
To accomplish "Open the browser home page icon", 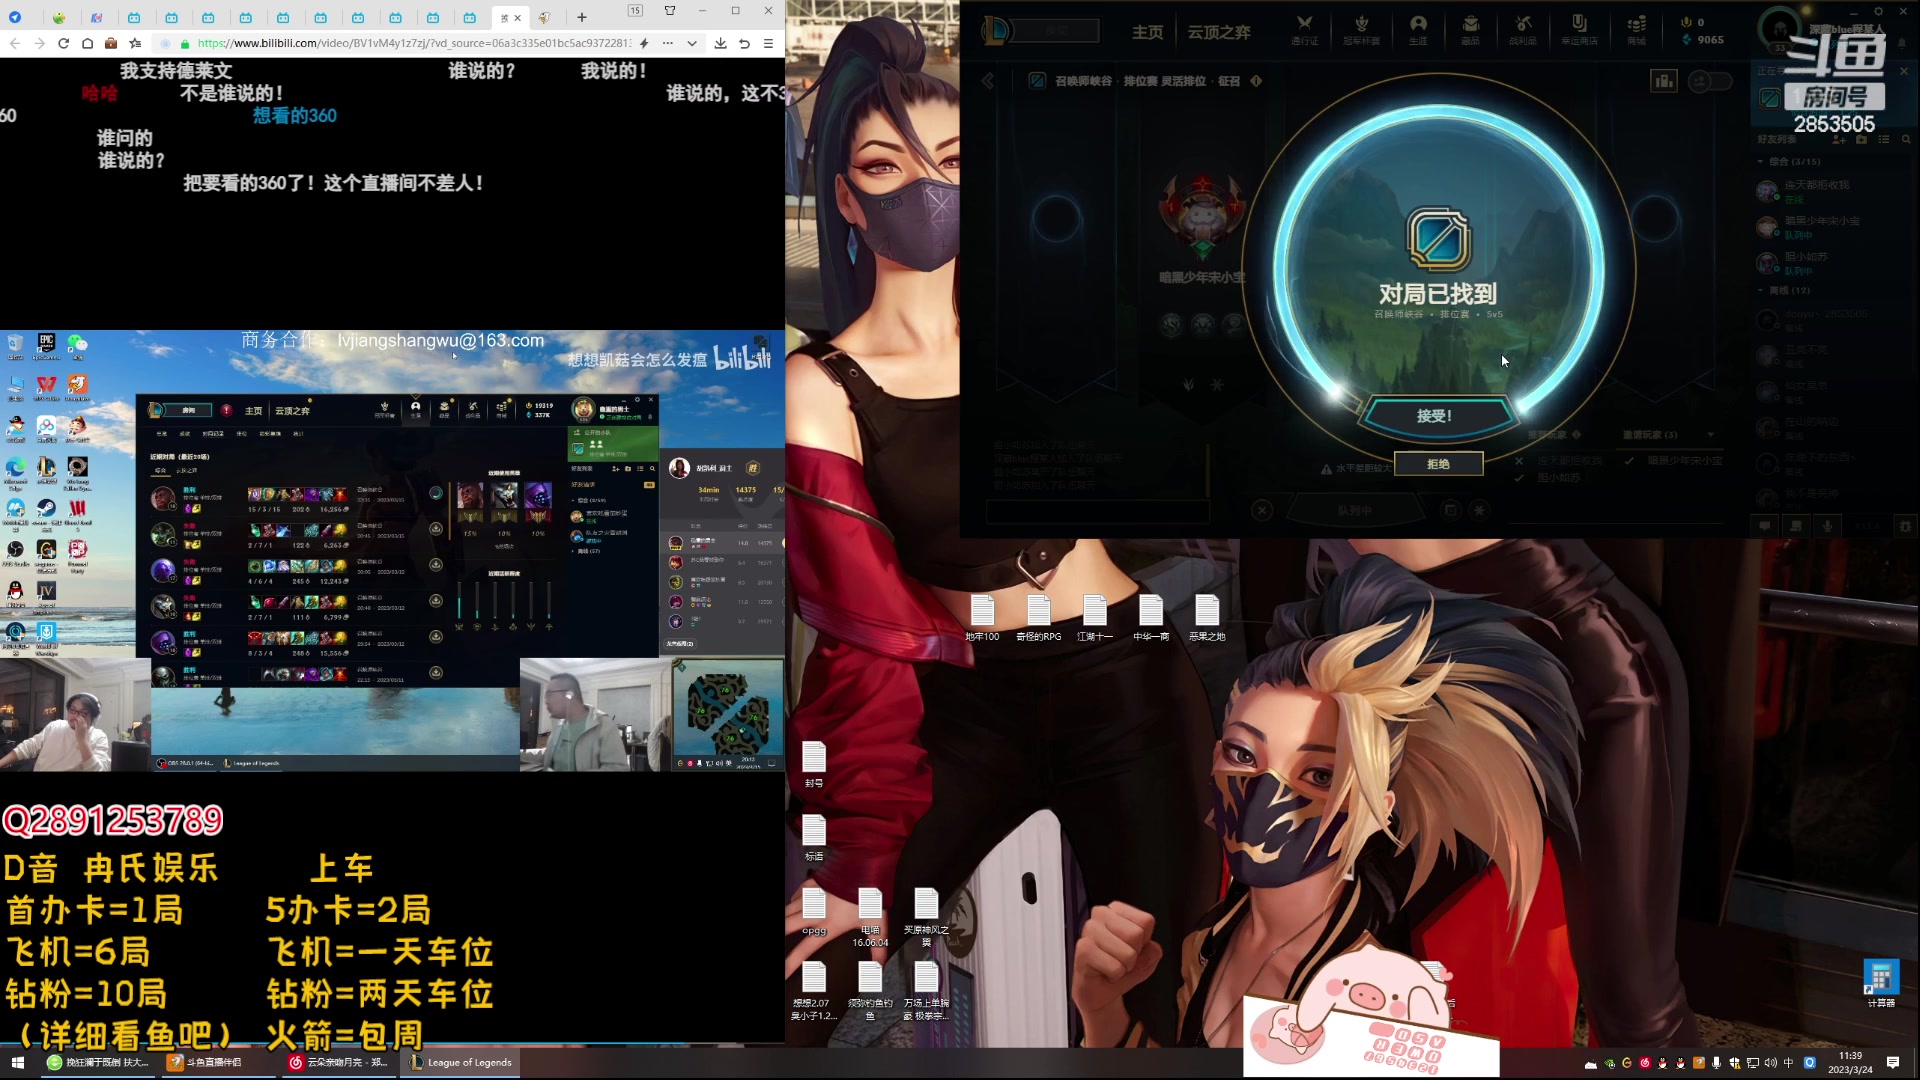I will coord(87,43).
